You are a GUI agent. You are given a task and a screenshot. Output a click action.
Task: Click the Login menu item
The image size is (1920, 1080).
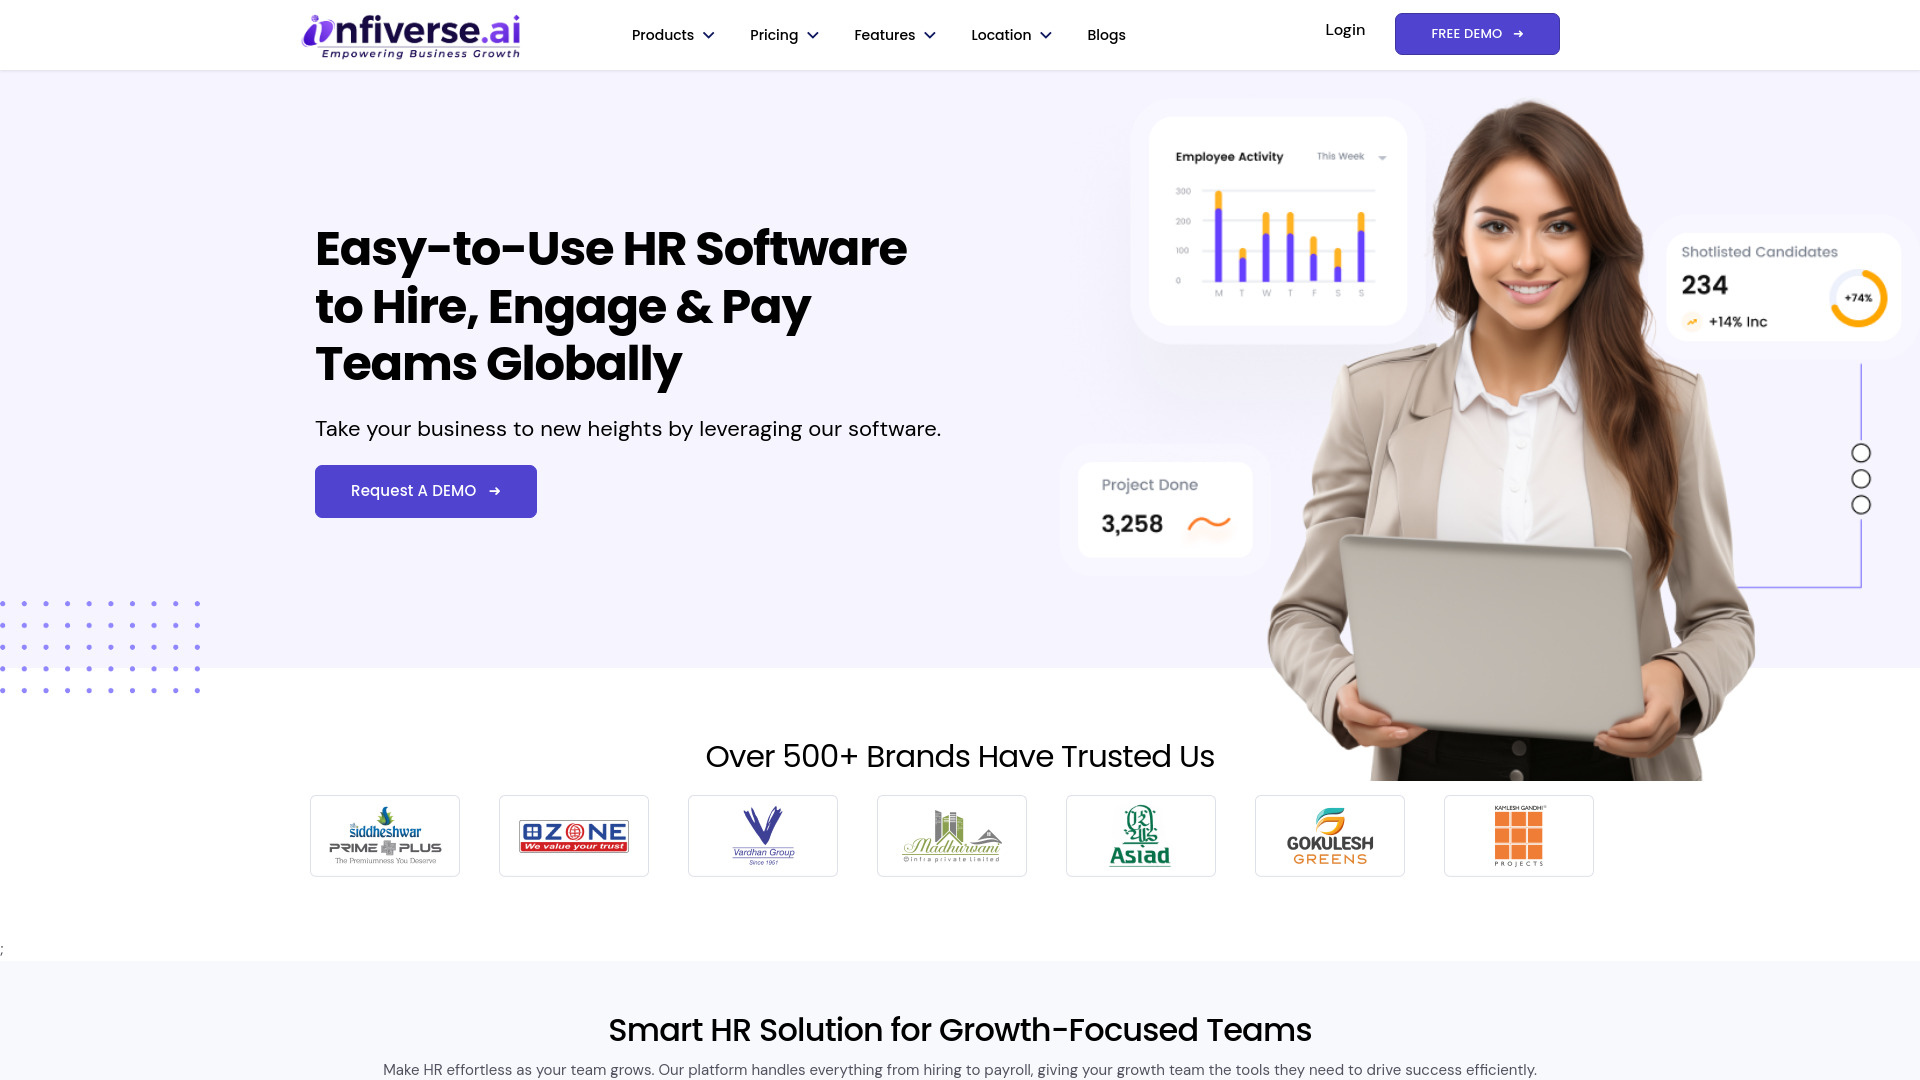[x=1345, y=29]
